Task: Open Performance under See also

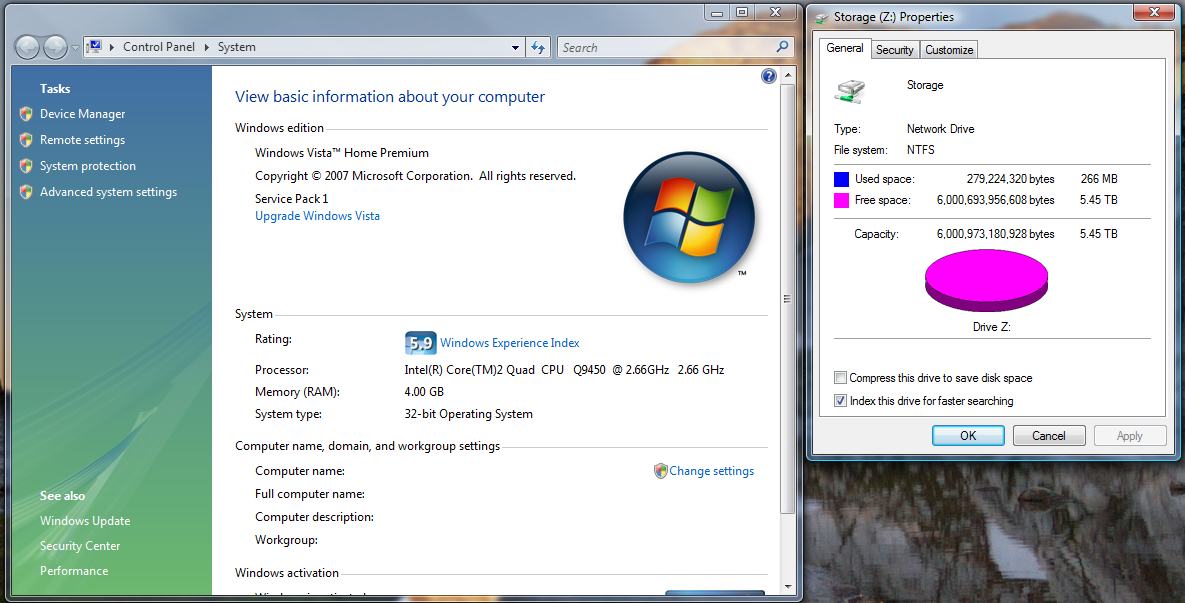Action: click(x=74, y=571)
